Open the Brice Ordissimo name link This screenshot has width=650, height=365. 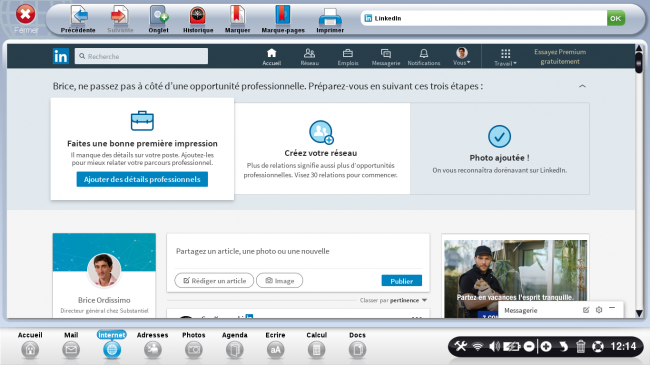pyautogui.click(x=104, y=300)
